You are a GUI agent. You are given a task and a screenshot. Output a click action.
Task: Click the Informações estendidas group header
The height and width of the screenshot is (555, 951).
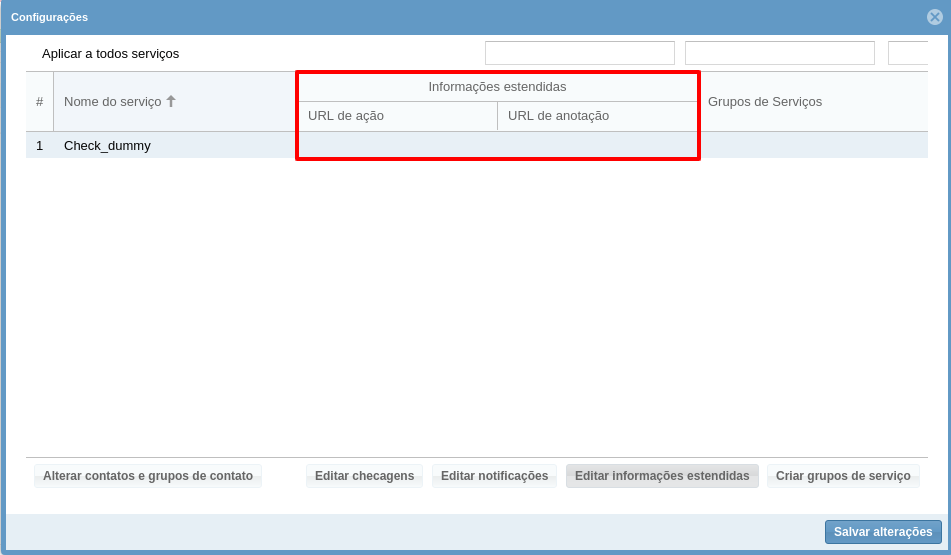pos(497,87)
